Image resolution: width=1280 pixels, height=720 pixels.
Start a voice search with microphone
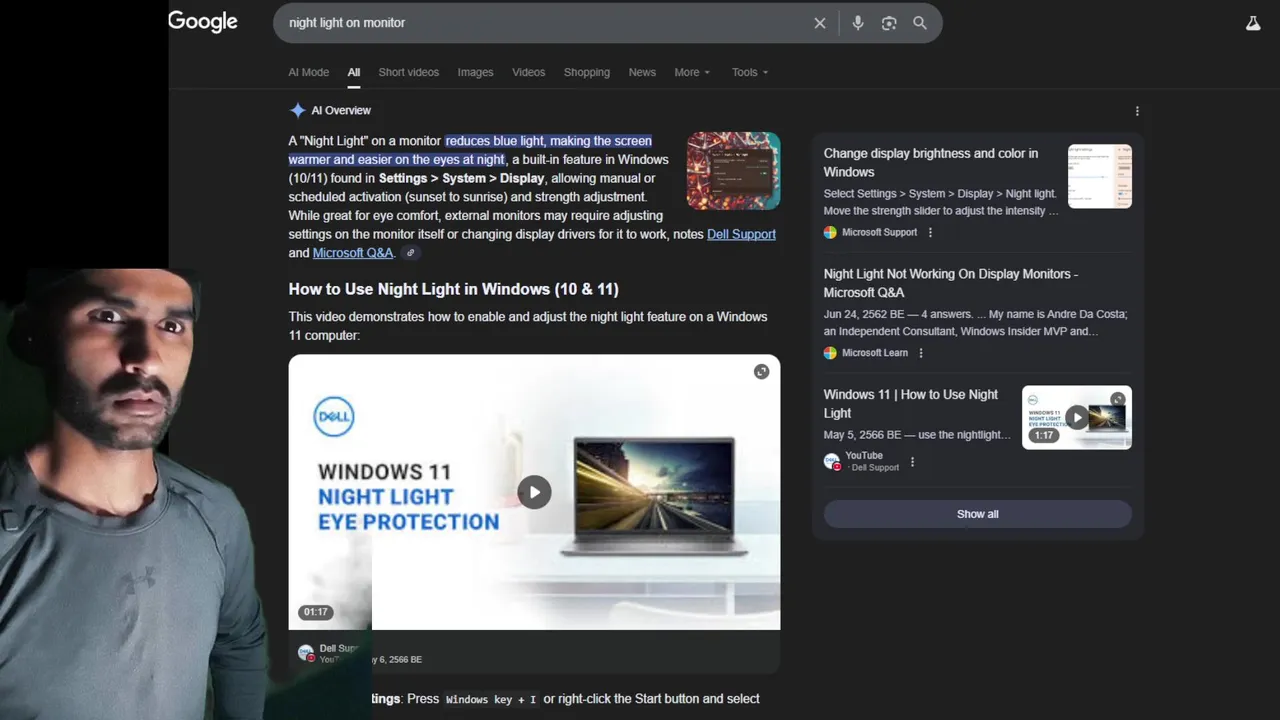click(x=858, y=23)
